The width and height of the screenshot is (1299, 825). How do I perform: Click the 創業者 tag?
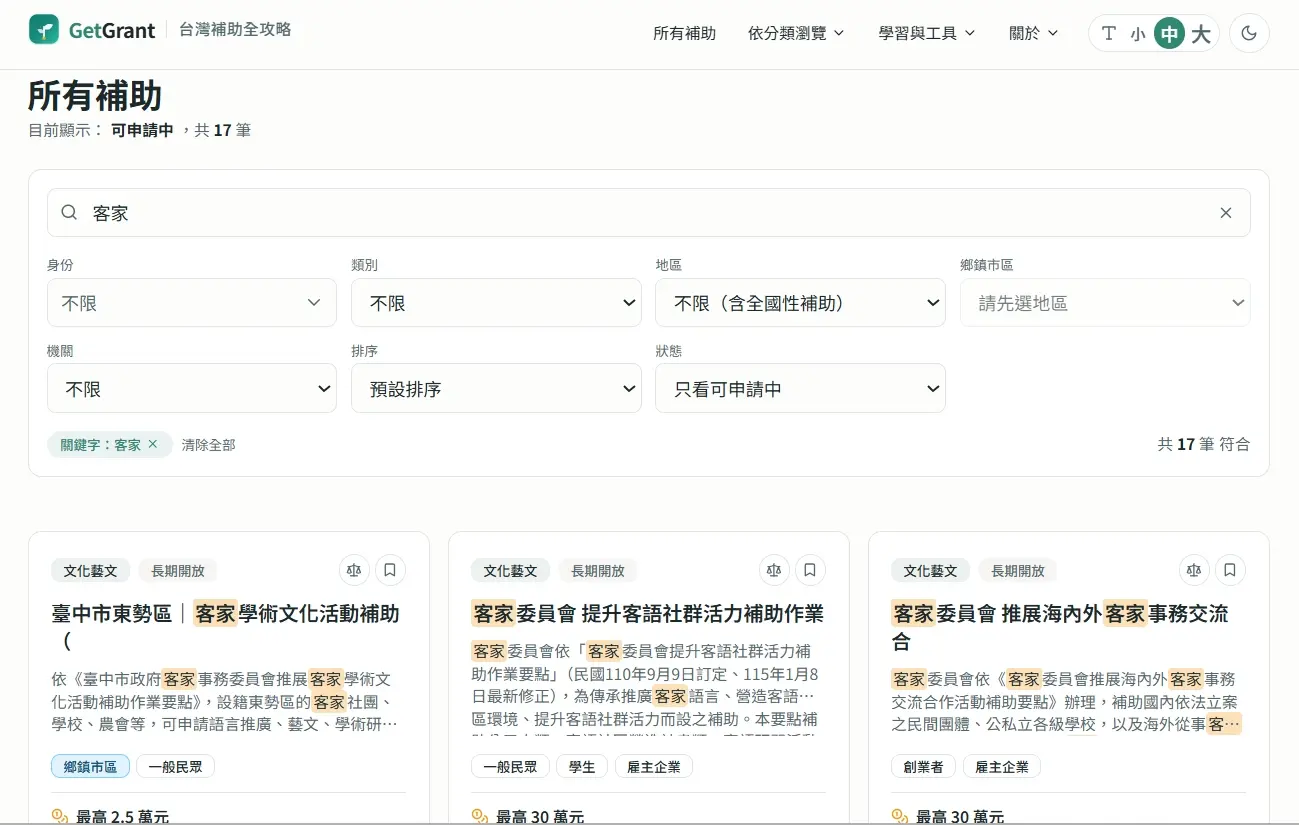(x=923, y=767)
